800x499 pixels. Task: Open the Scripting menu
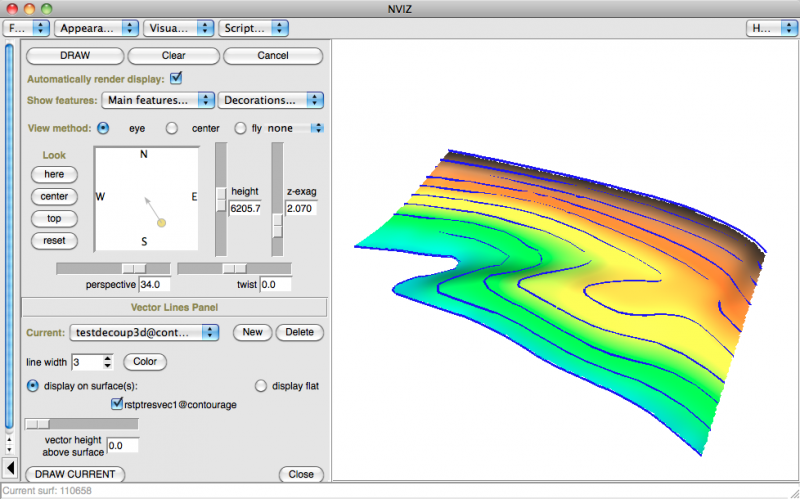253,28
